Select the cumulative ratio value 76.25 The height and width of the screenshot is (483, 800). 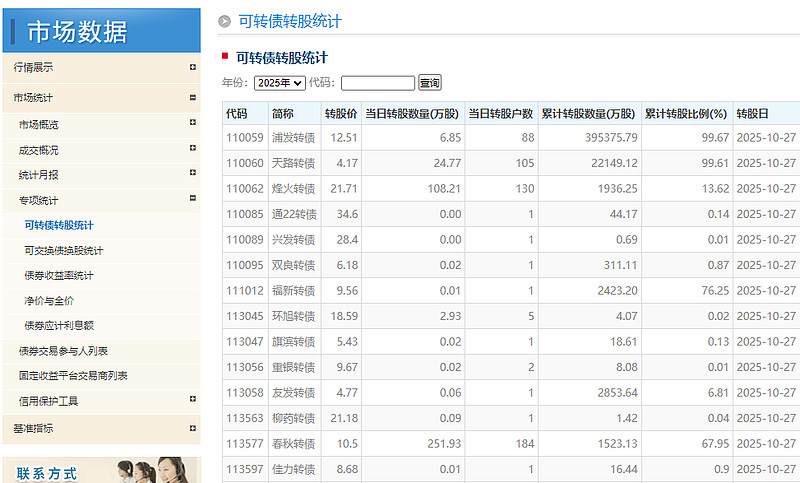click(715, 291)
